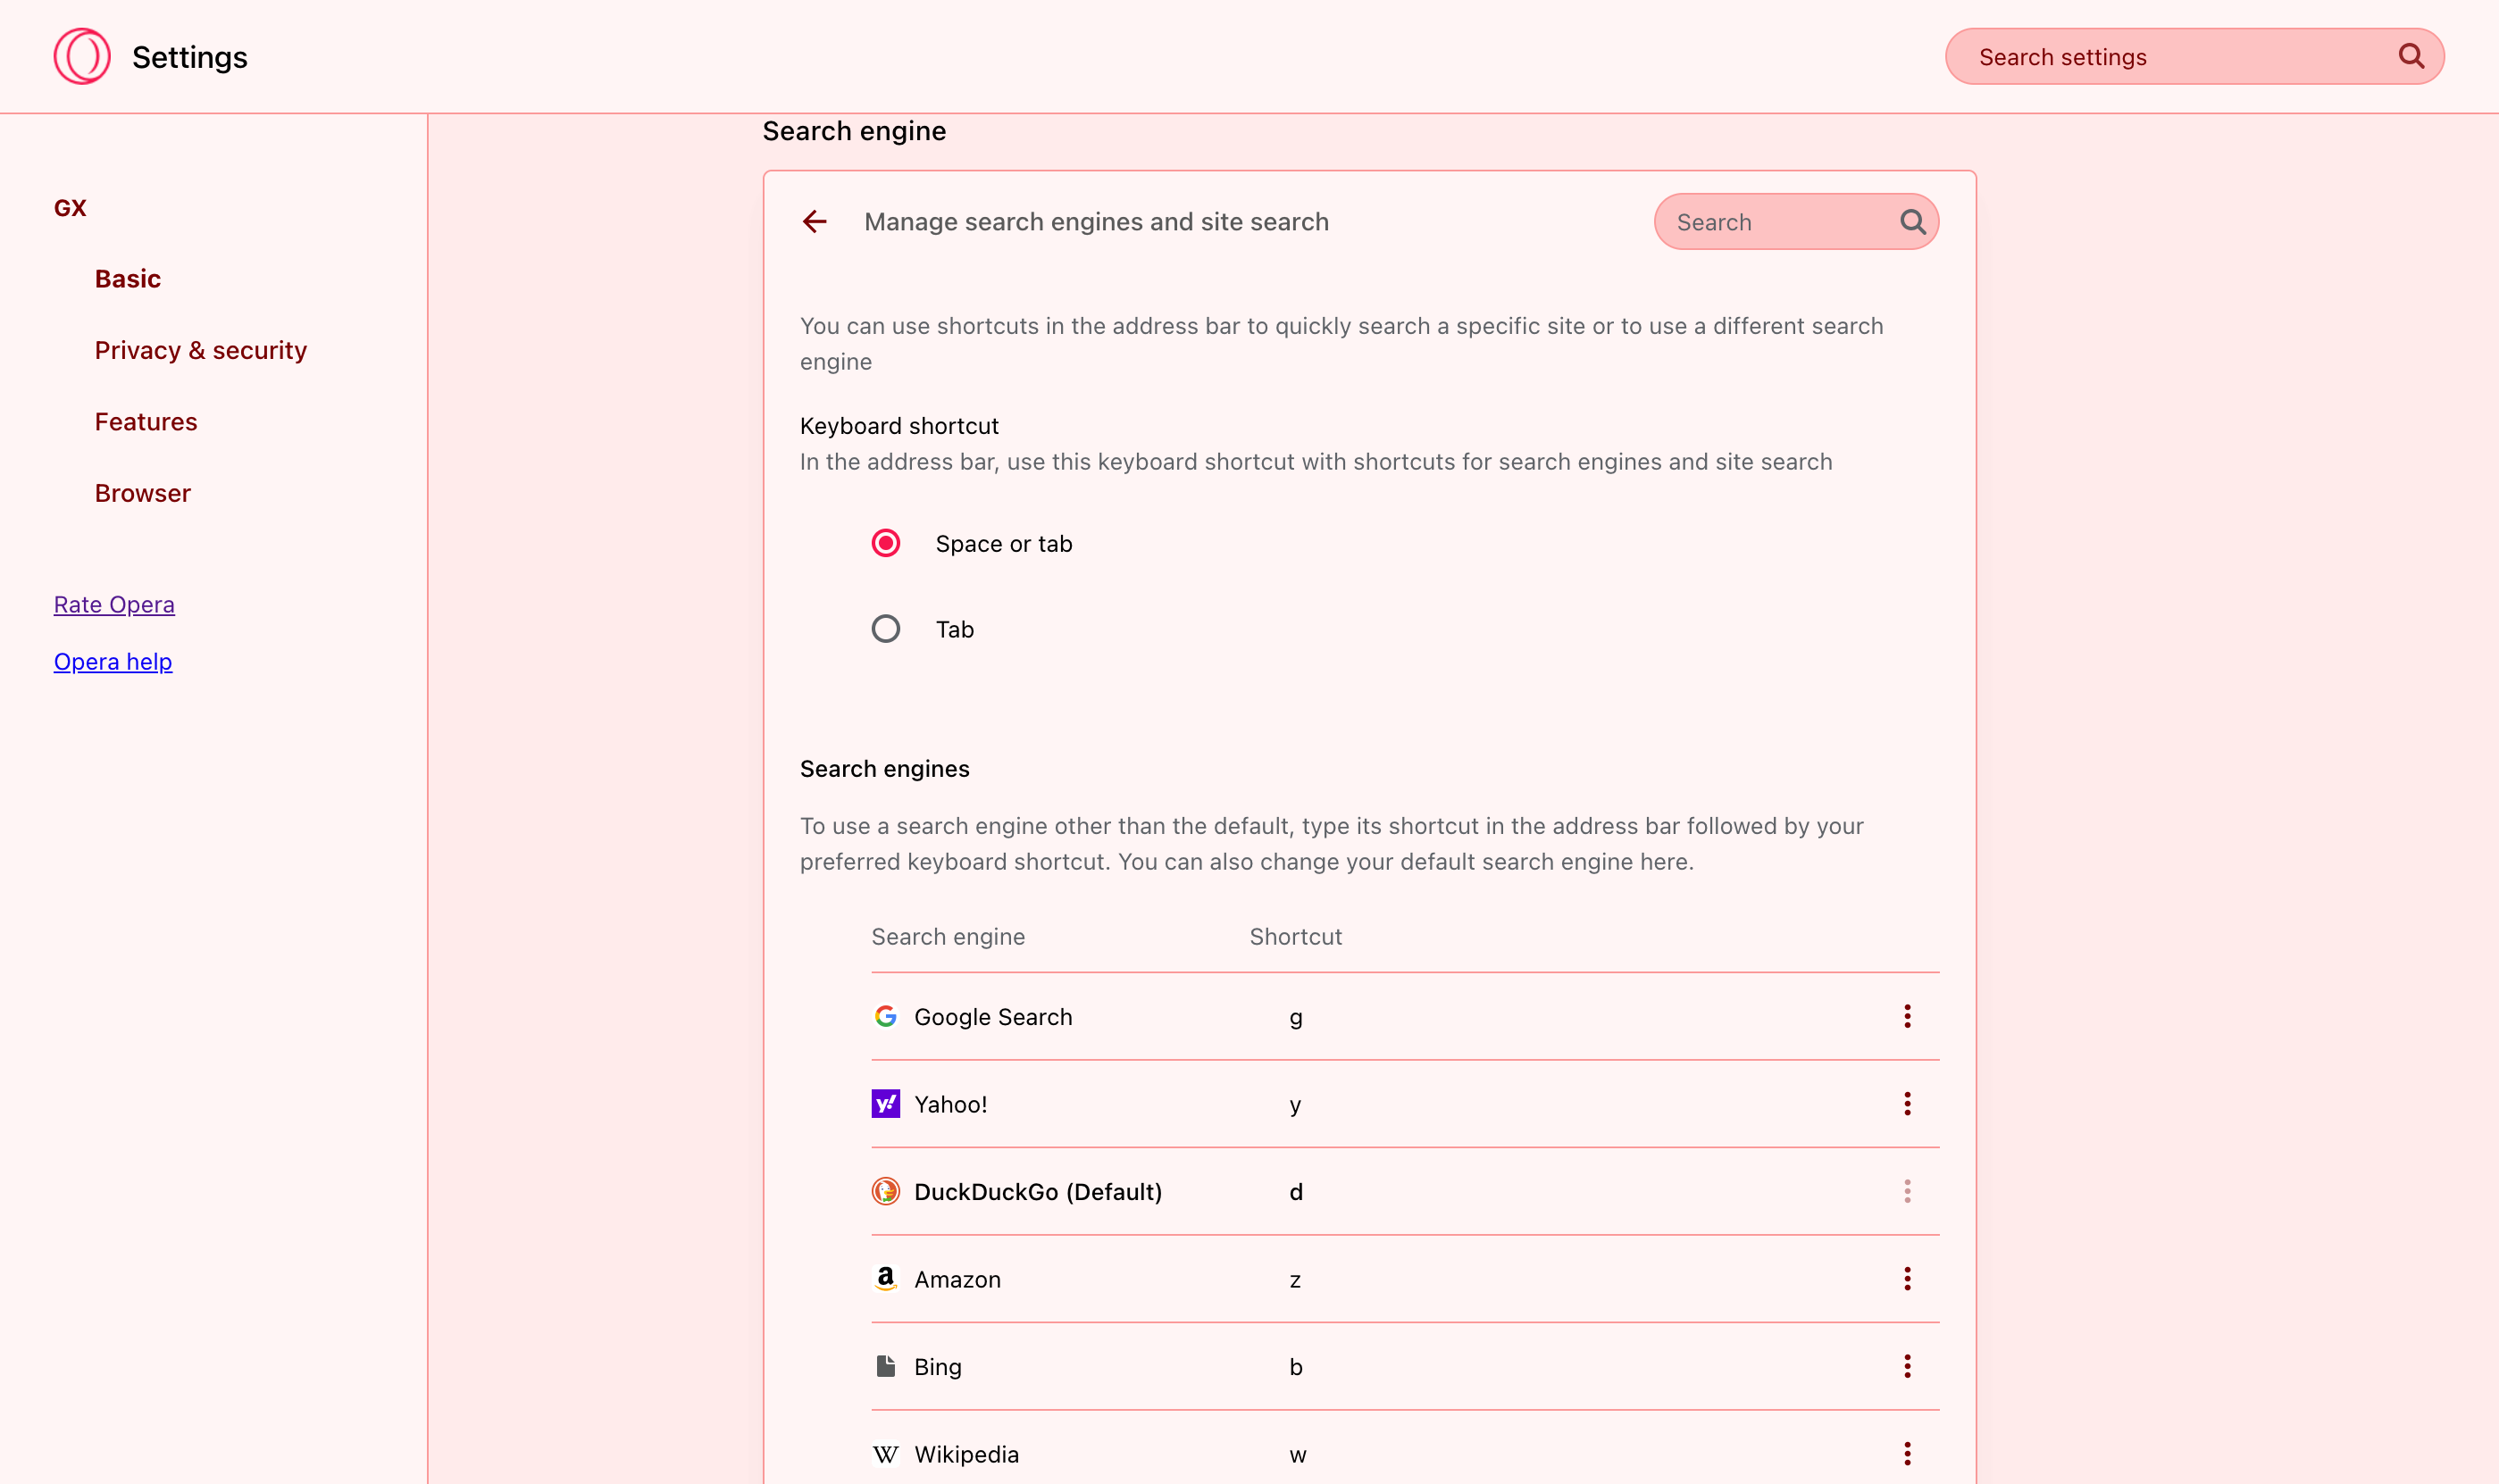Select the Space or tab keyboard shortcut option
This screenshot has height=1484, width=2499.
coord(886,543)
